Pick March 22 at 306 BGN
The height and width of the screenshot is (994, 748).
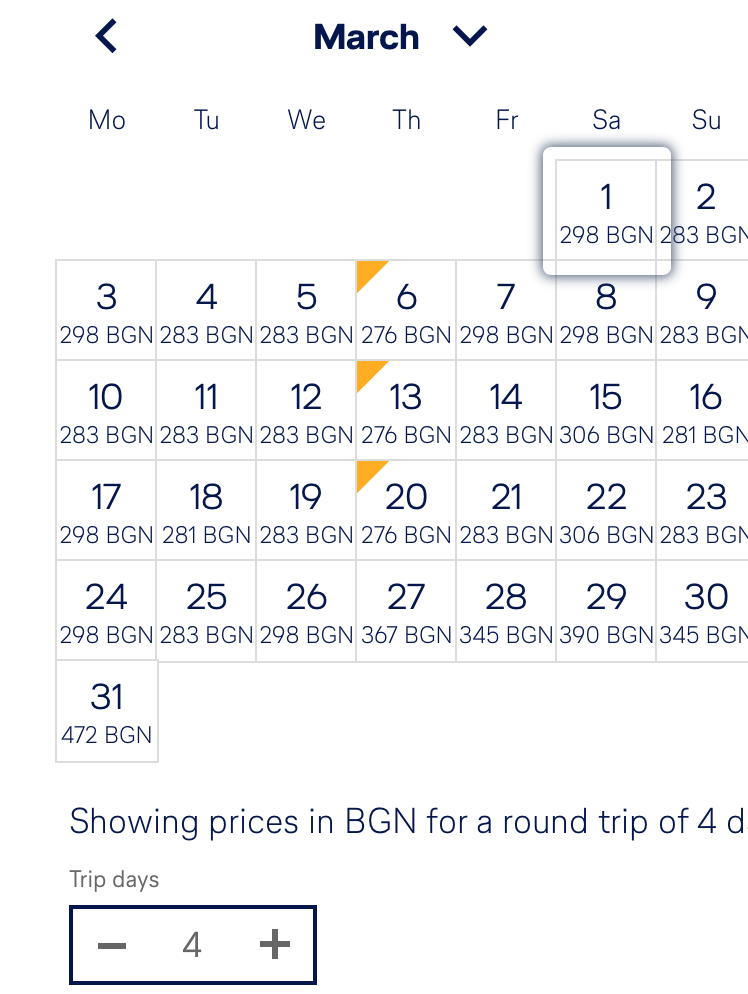point(606,511)
